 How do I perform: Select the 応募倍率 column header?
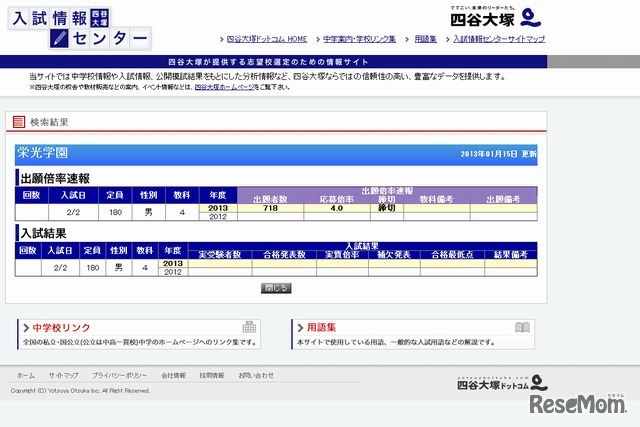337,199
